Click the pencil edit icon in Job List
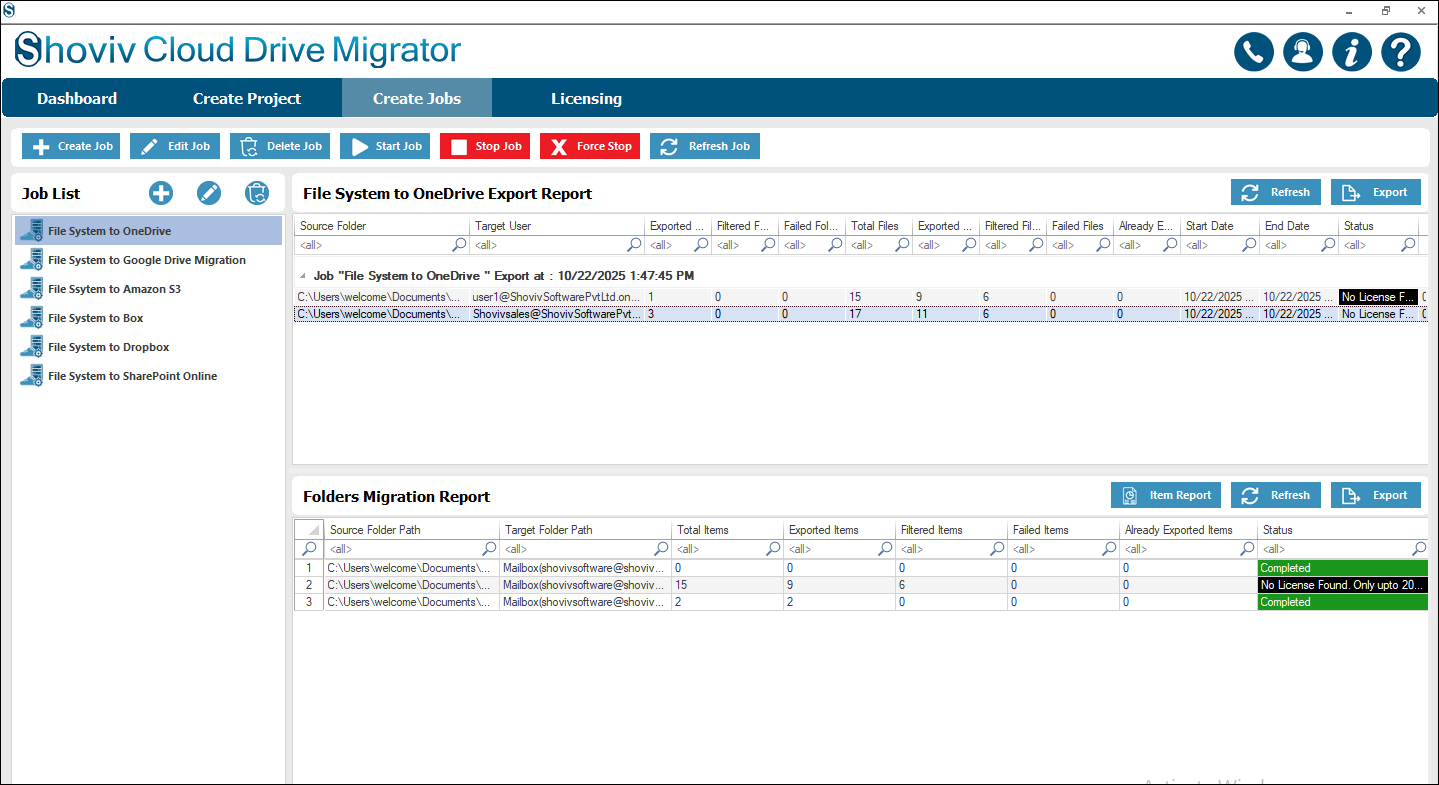1439x785 pixels. [x=208, y=193]
